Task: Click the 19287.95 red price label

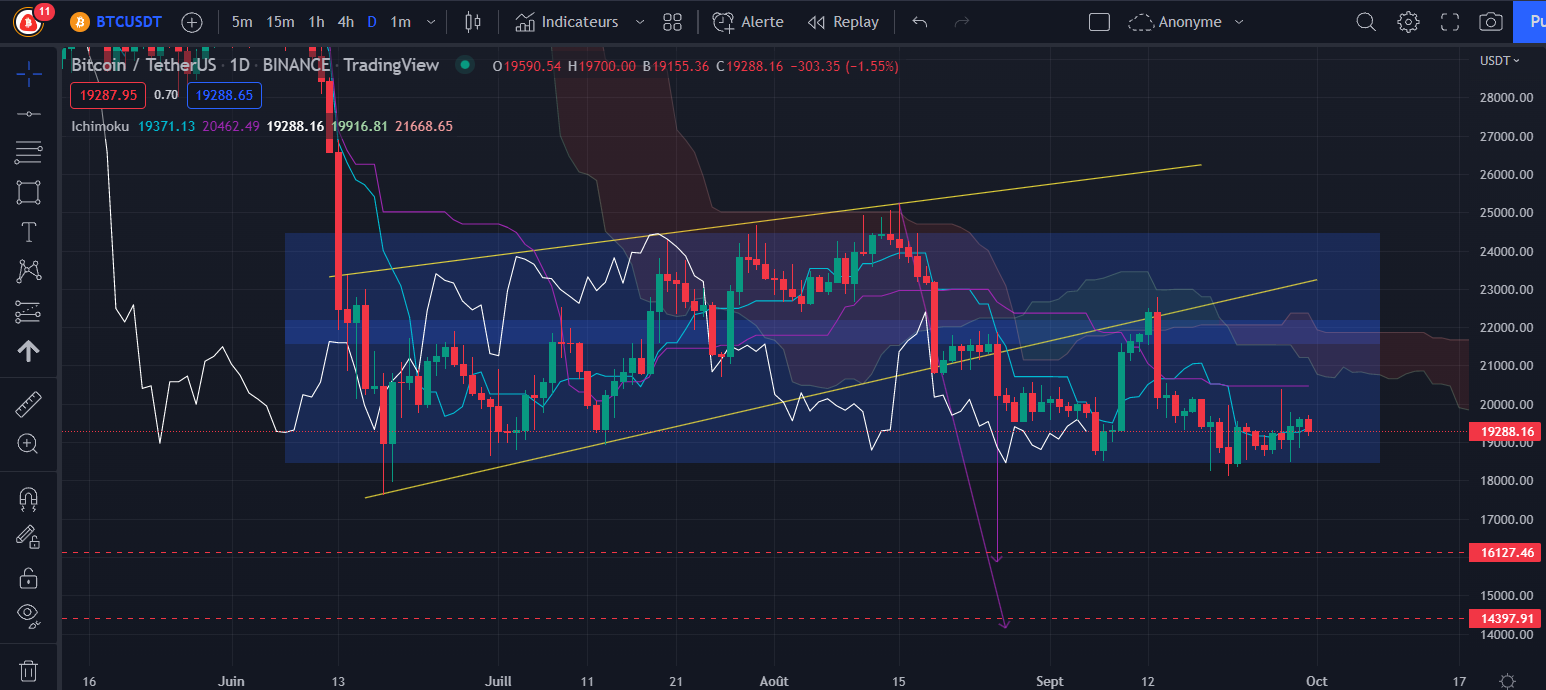Action: [107, 95]
